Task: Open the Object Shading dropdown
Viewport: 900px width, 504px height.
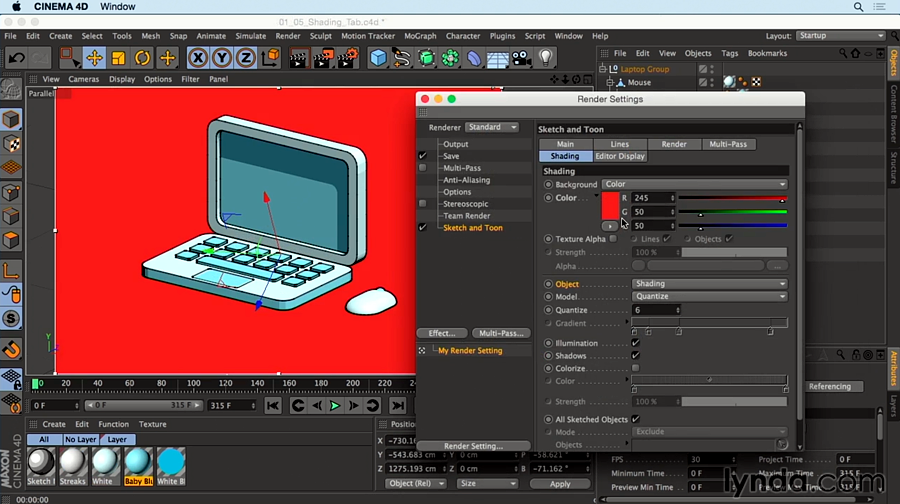Action: [709, 284]
